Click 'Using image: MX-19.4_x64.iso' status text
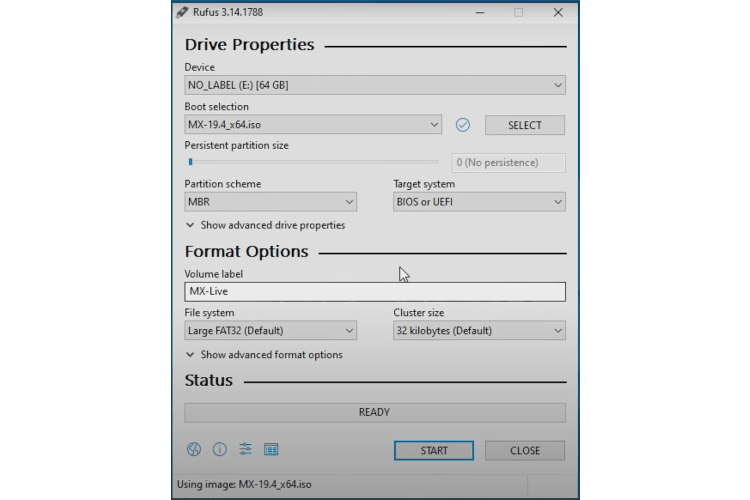 244,484
